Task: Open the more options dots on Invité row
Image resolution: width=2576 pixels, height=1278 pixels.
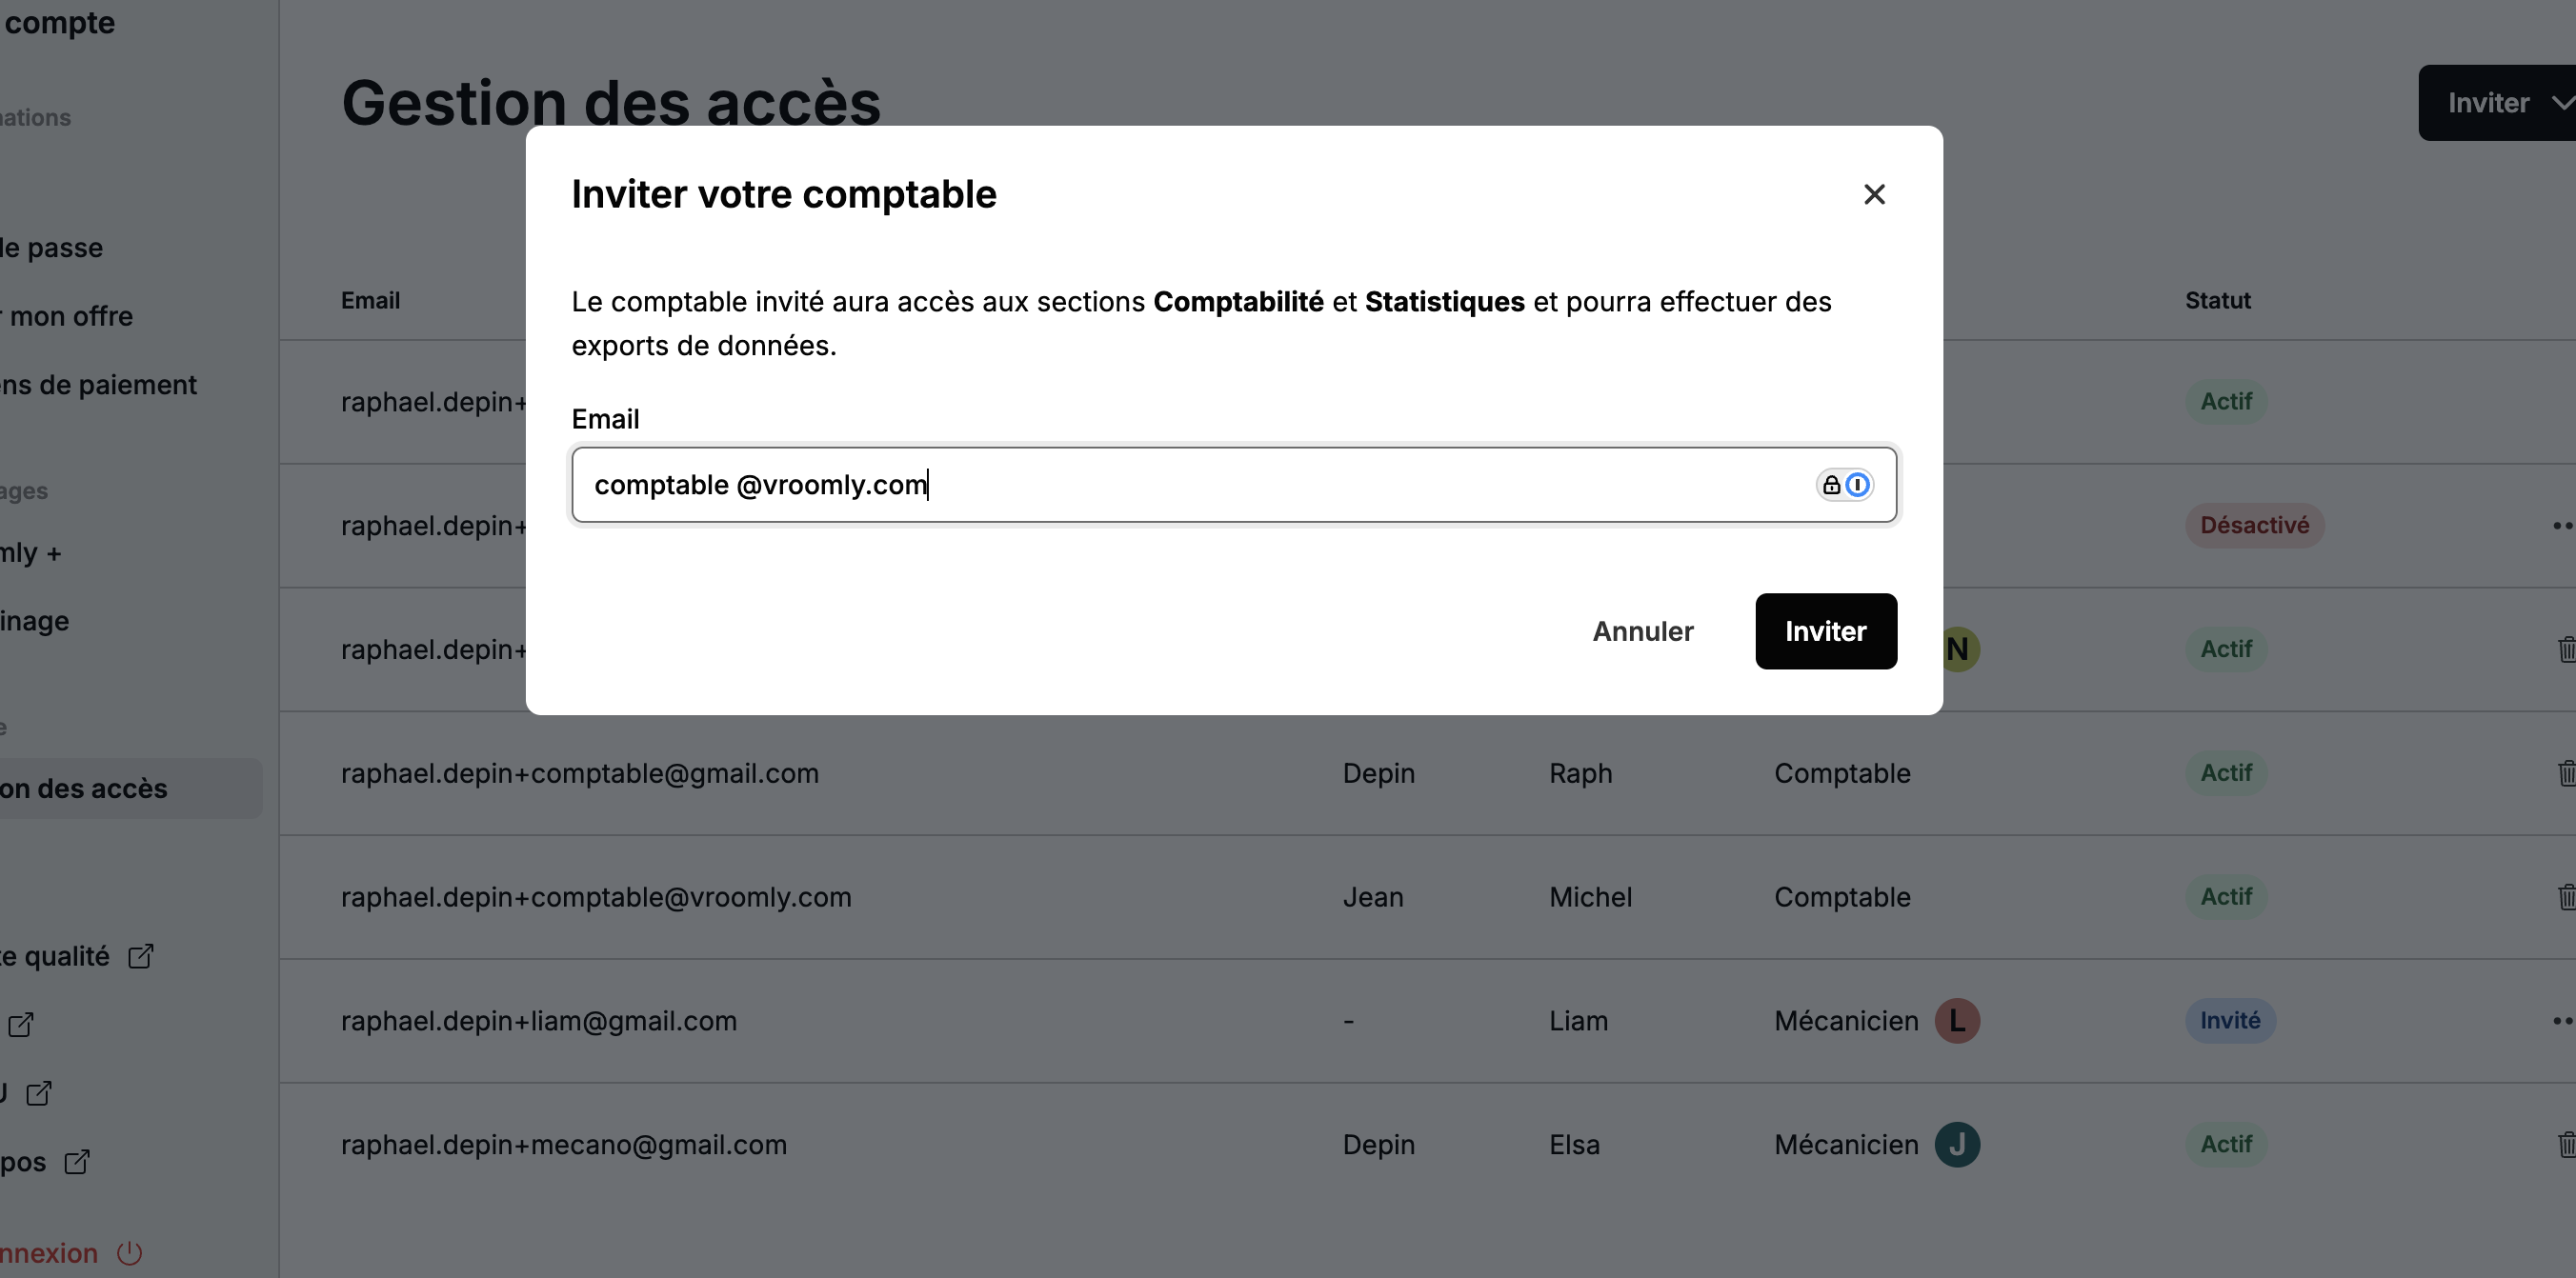Action: pos(2564,1021)
